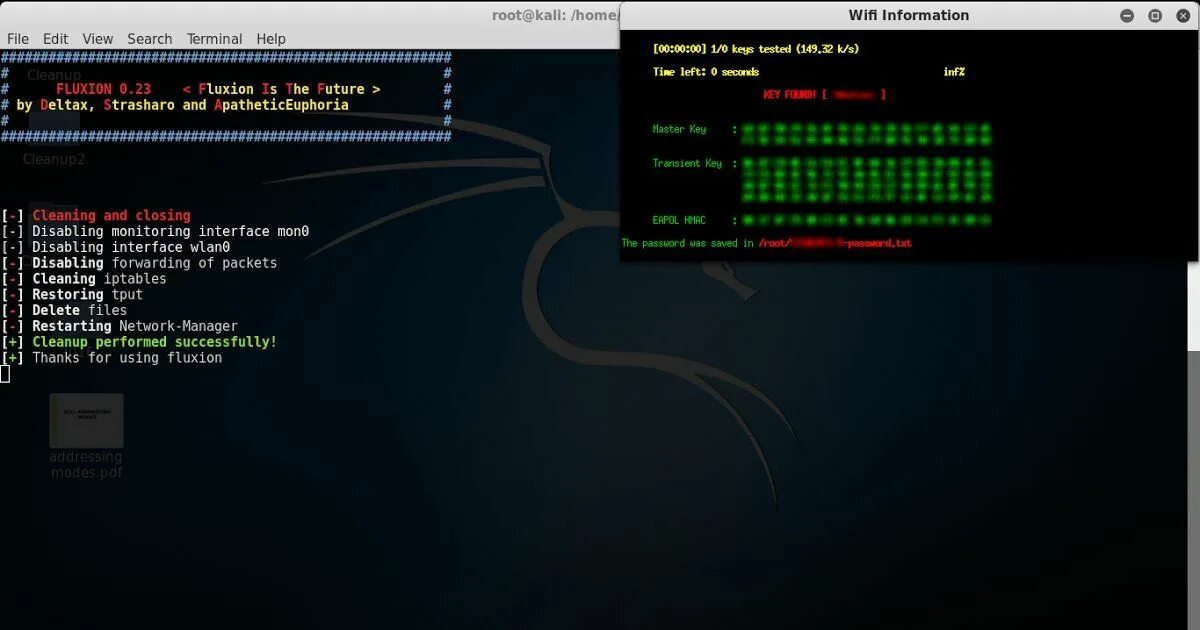
Task: Open the Terminal menu
Action: pyautogui.click(x=215, y=39)
